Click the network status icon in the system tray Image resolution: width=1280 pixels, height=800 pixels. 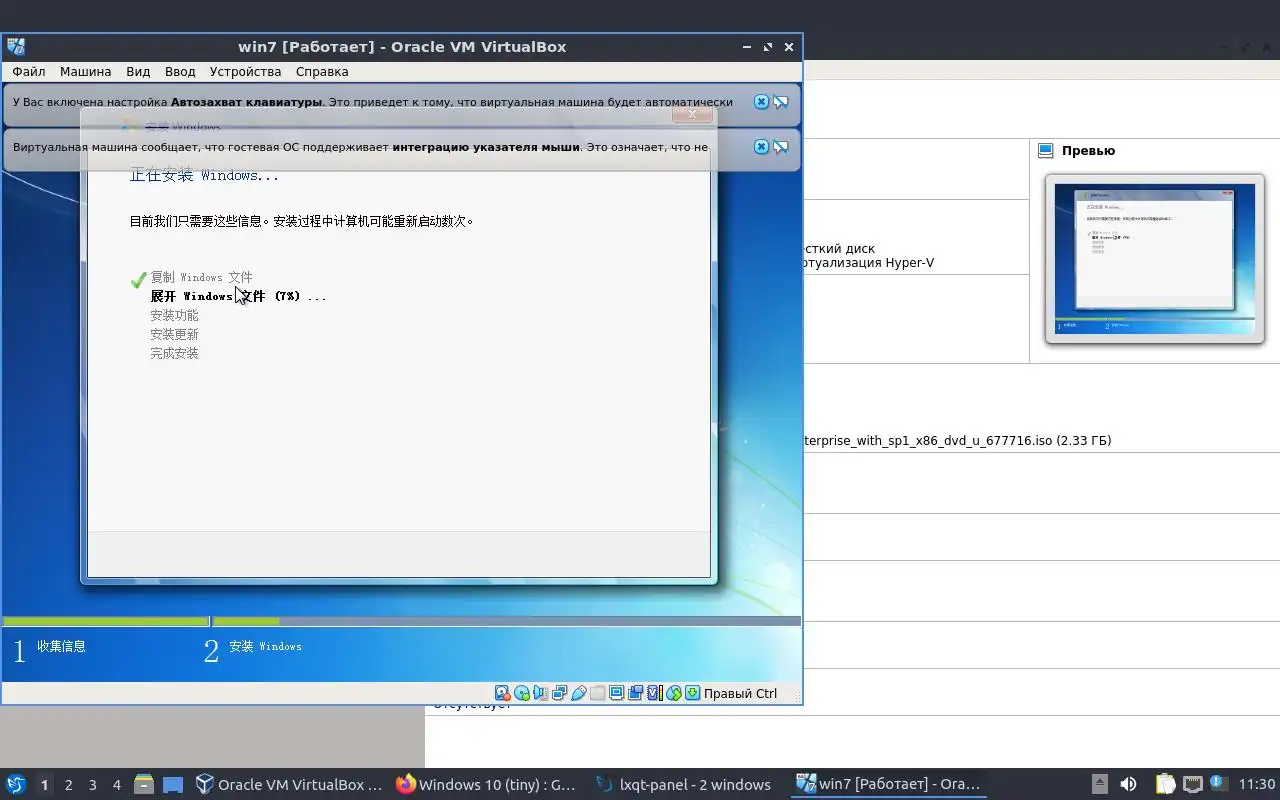point(1192,785)
